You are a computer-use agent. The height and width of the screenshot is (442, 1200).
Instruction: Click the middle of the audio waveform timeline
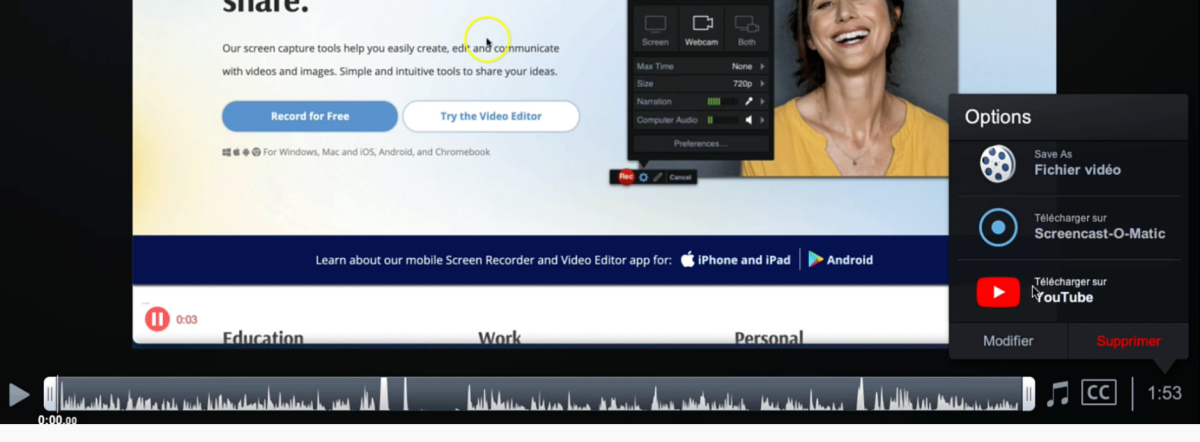[x=539, y=394]
